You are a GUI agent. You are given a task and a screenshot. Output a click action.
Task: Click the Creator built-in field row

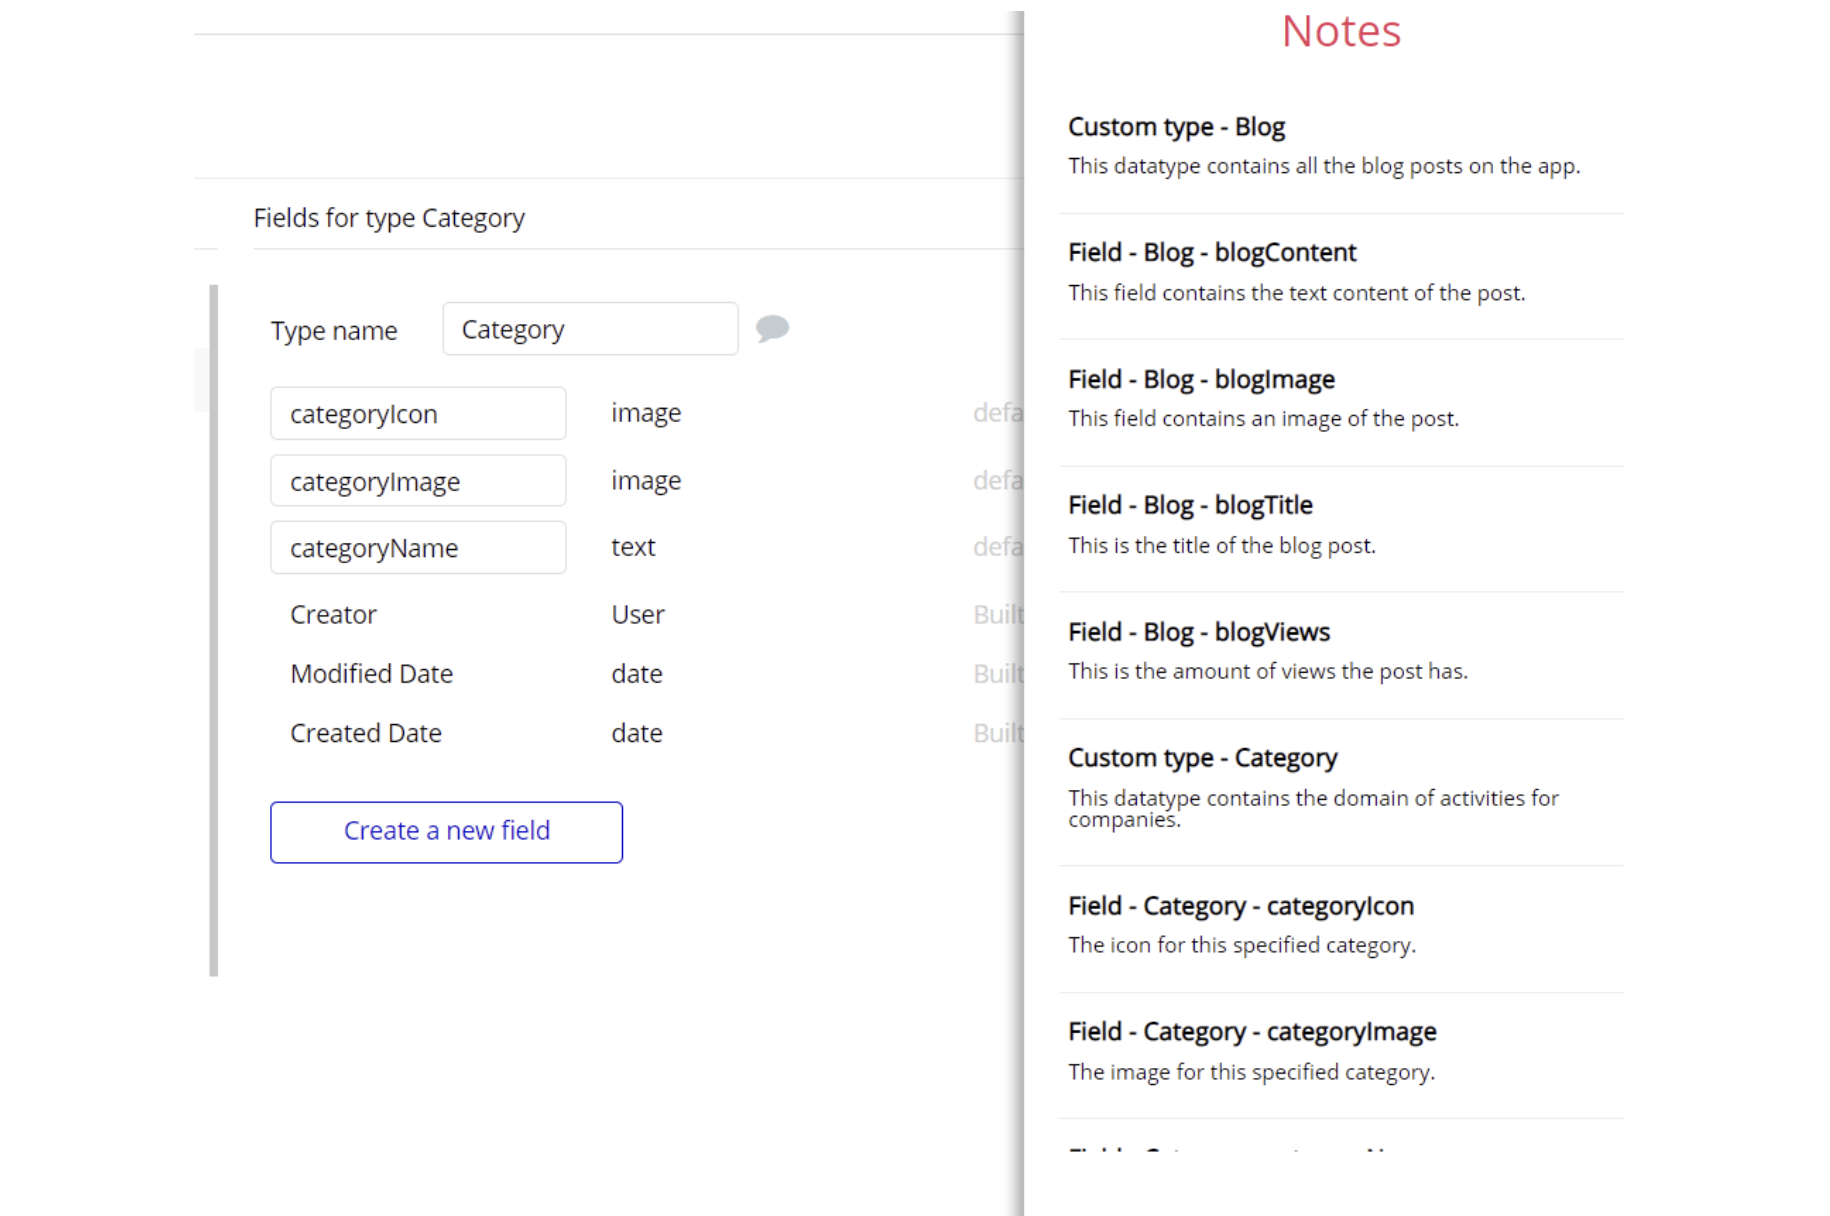pyautogui.click(x=333, y=614)
